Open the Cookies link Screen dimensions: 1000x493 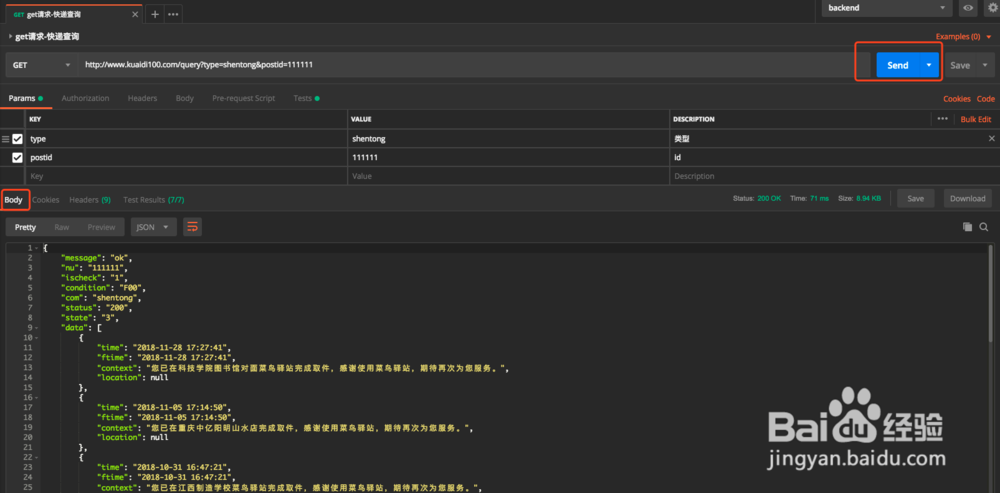pos(957,99)
